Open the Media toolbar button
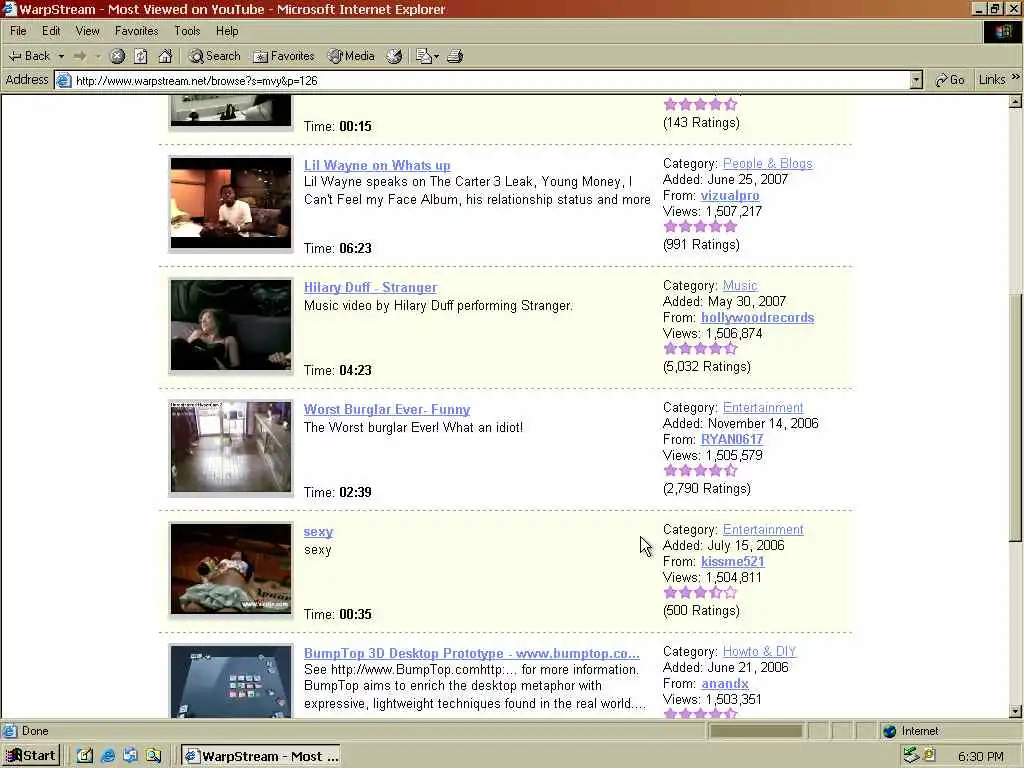This screenshot has height=768, width=1024. pos(351,56)
